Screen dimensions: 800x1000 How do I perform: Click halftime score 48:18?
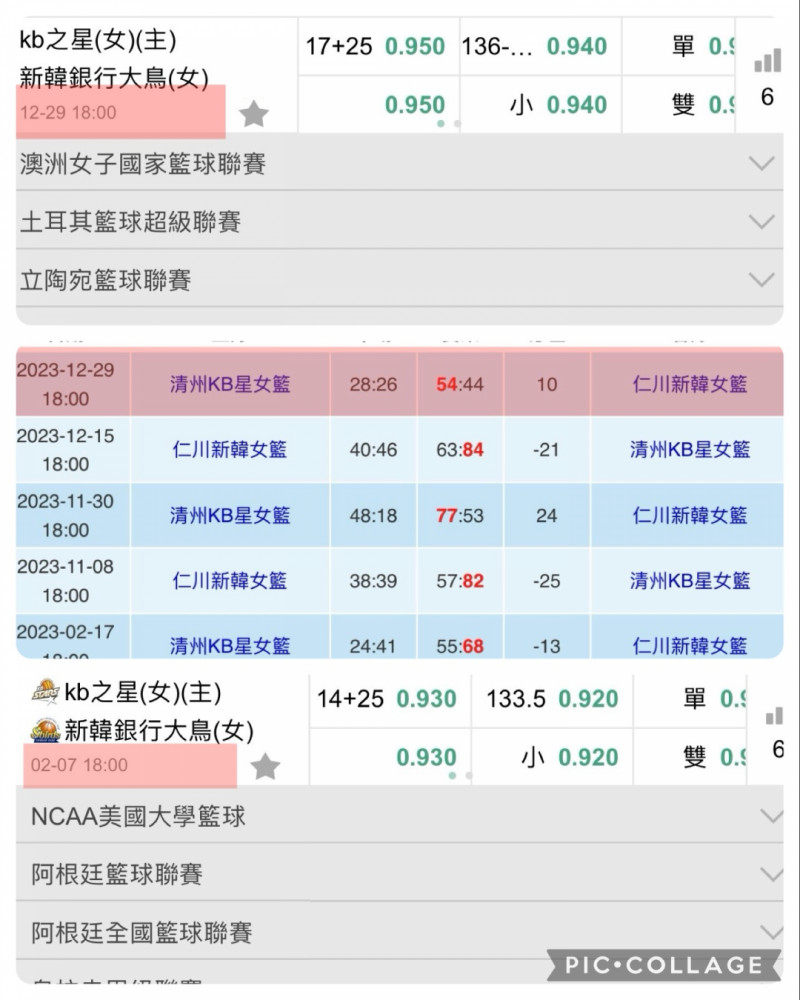coord(373,515)
